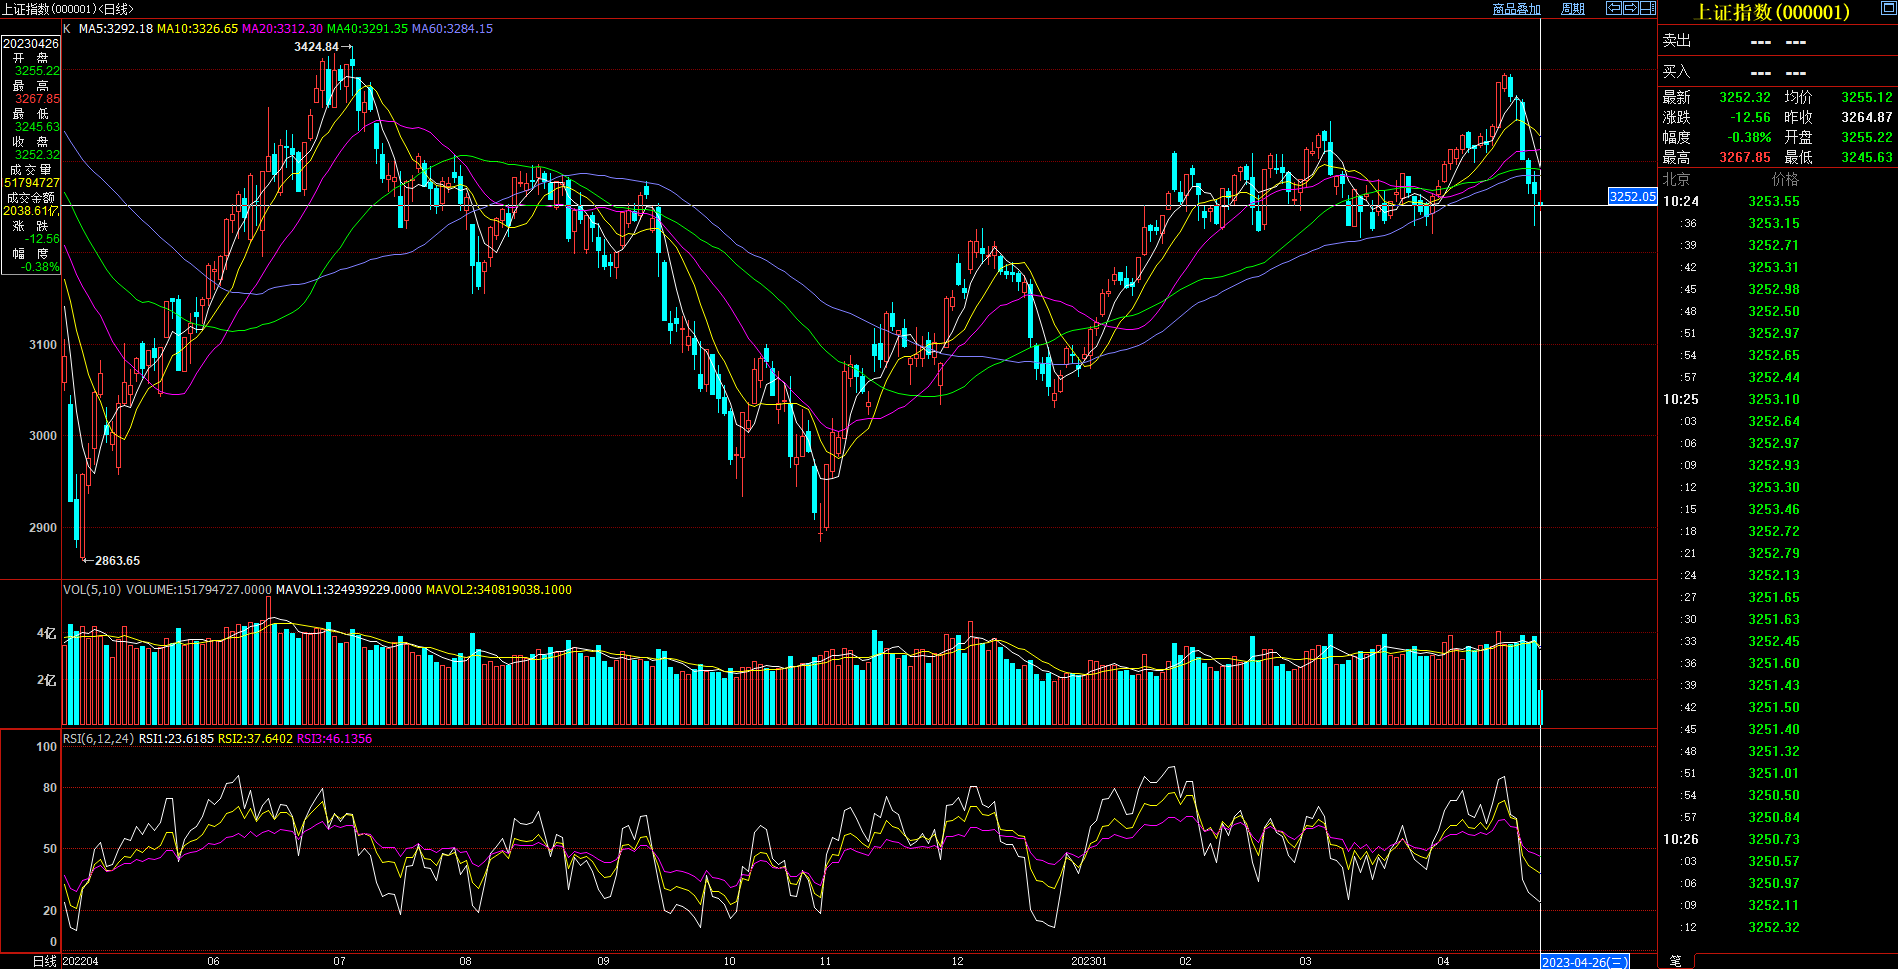The width and height of the screenshot is (1898, 969).
Task: Click the 涨跌 value -12.56 in quote panel
Action: (x=1750, y=117)
